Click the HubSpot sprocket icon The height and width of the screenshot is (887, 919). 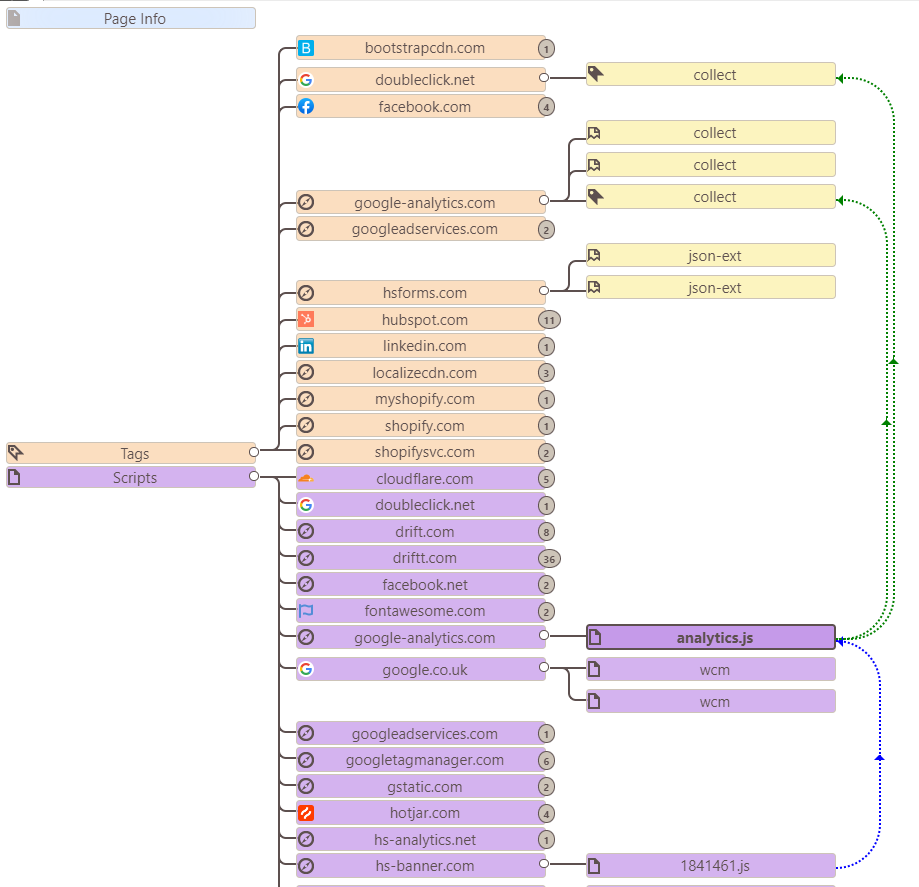click(x=306, y=320)
